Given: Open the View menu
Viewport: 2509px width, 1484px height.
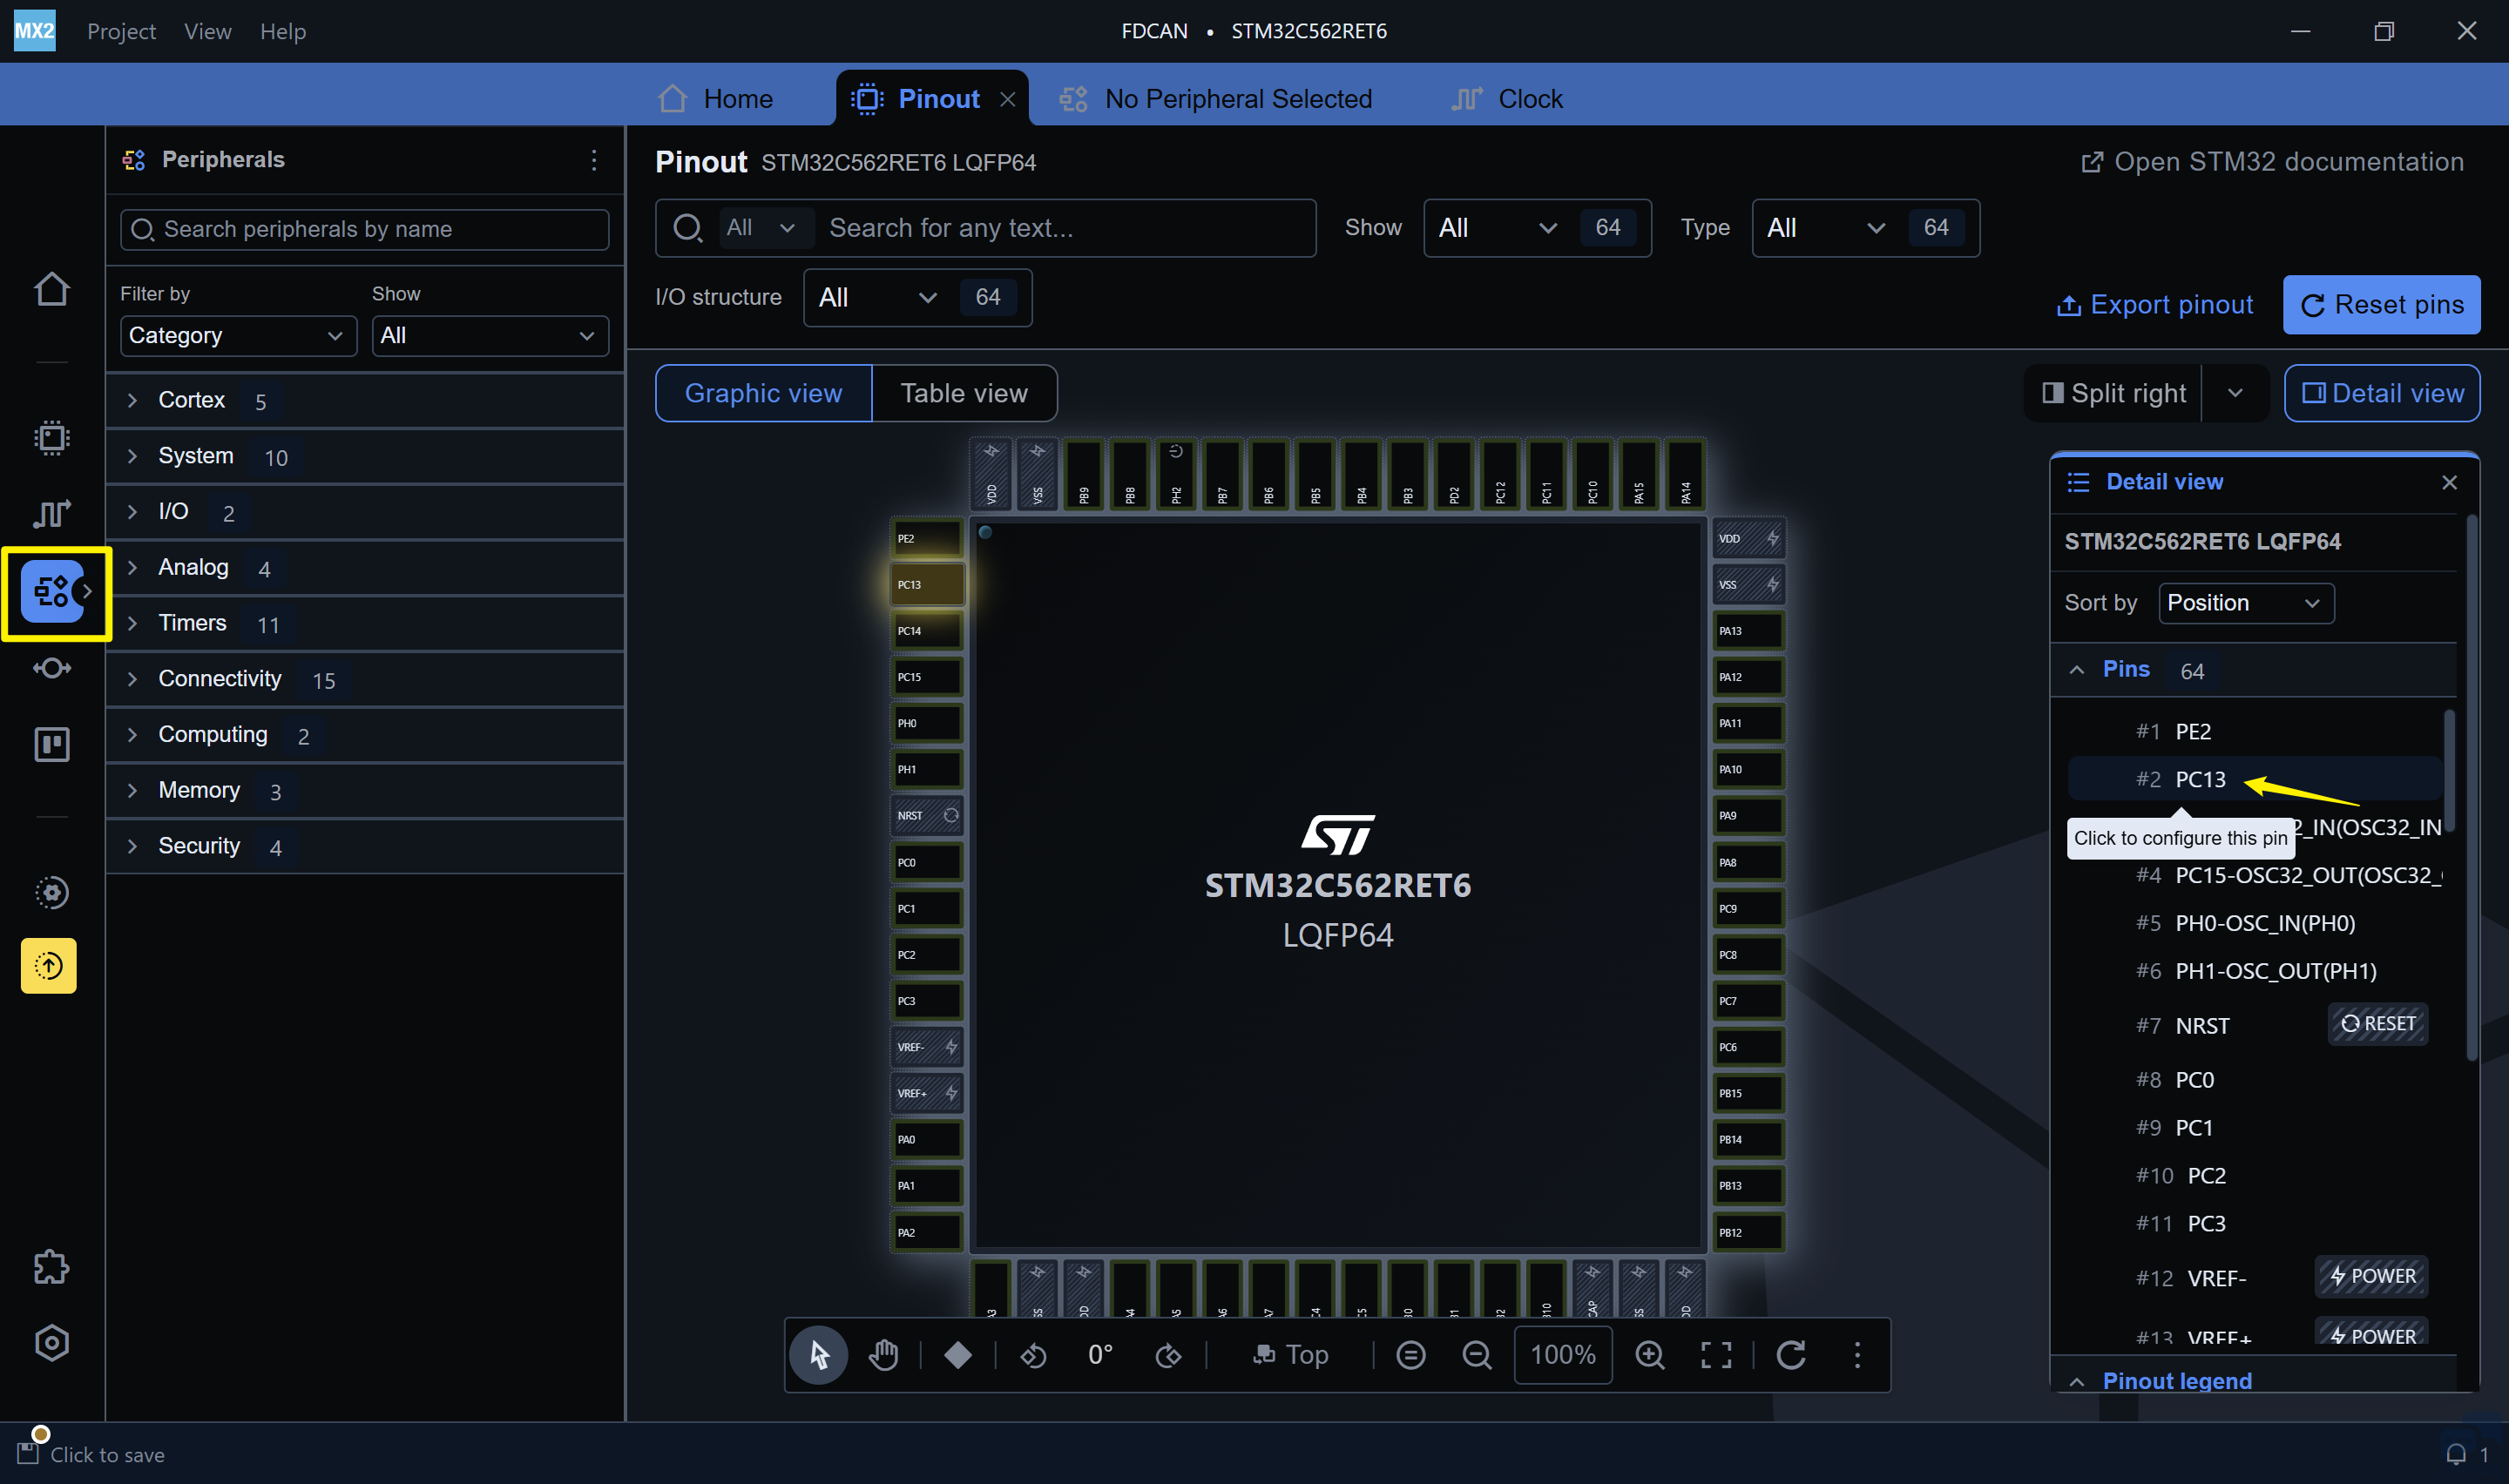Looking at the screenshot, I should pos(208,31).
